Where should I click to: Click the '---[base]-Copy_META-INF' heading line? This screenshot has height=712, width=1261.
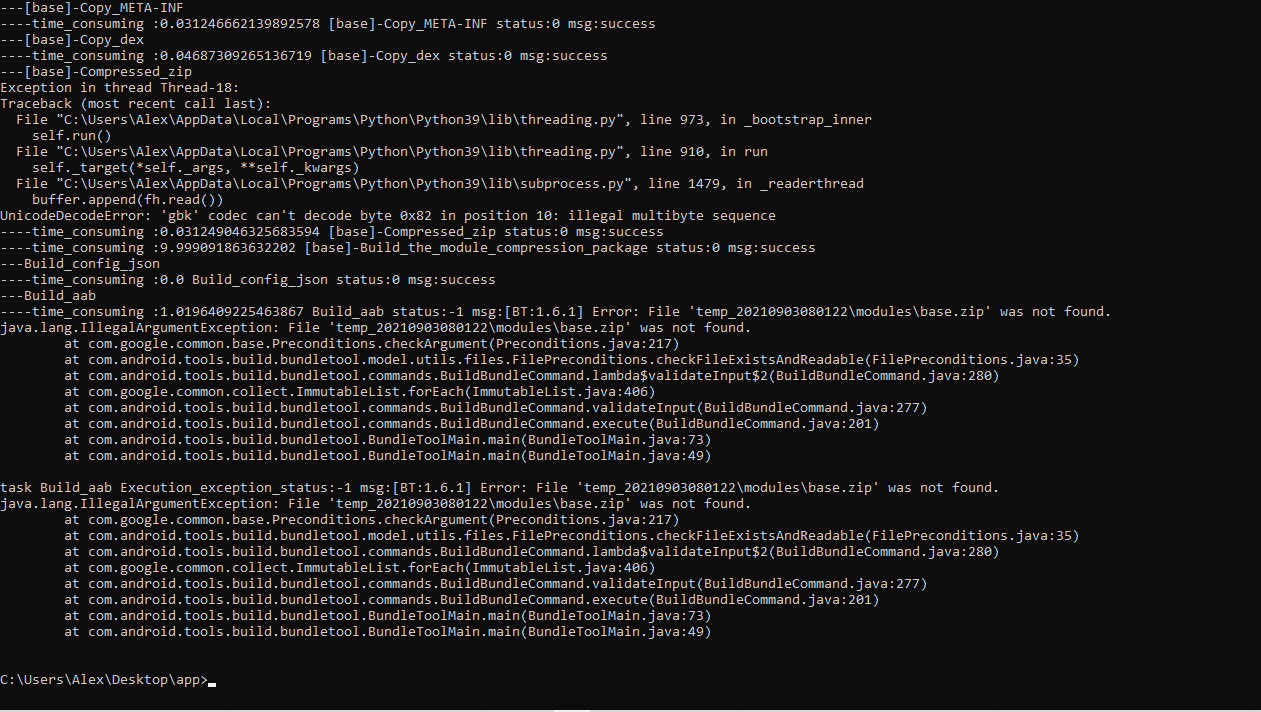pyautogui.click(x=92, y=8)
